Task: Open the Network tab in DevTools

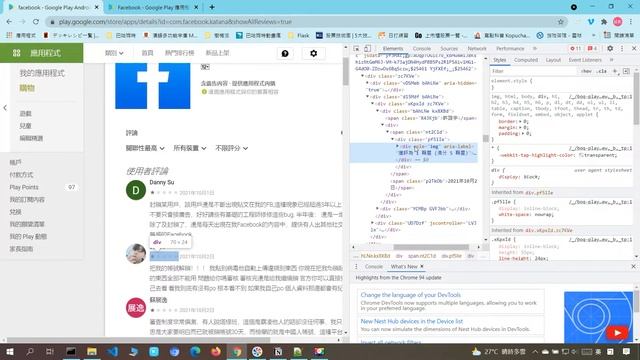Action: tap(477, 48)
